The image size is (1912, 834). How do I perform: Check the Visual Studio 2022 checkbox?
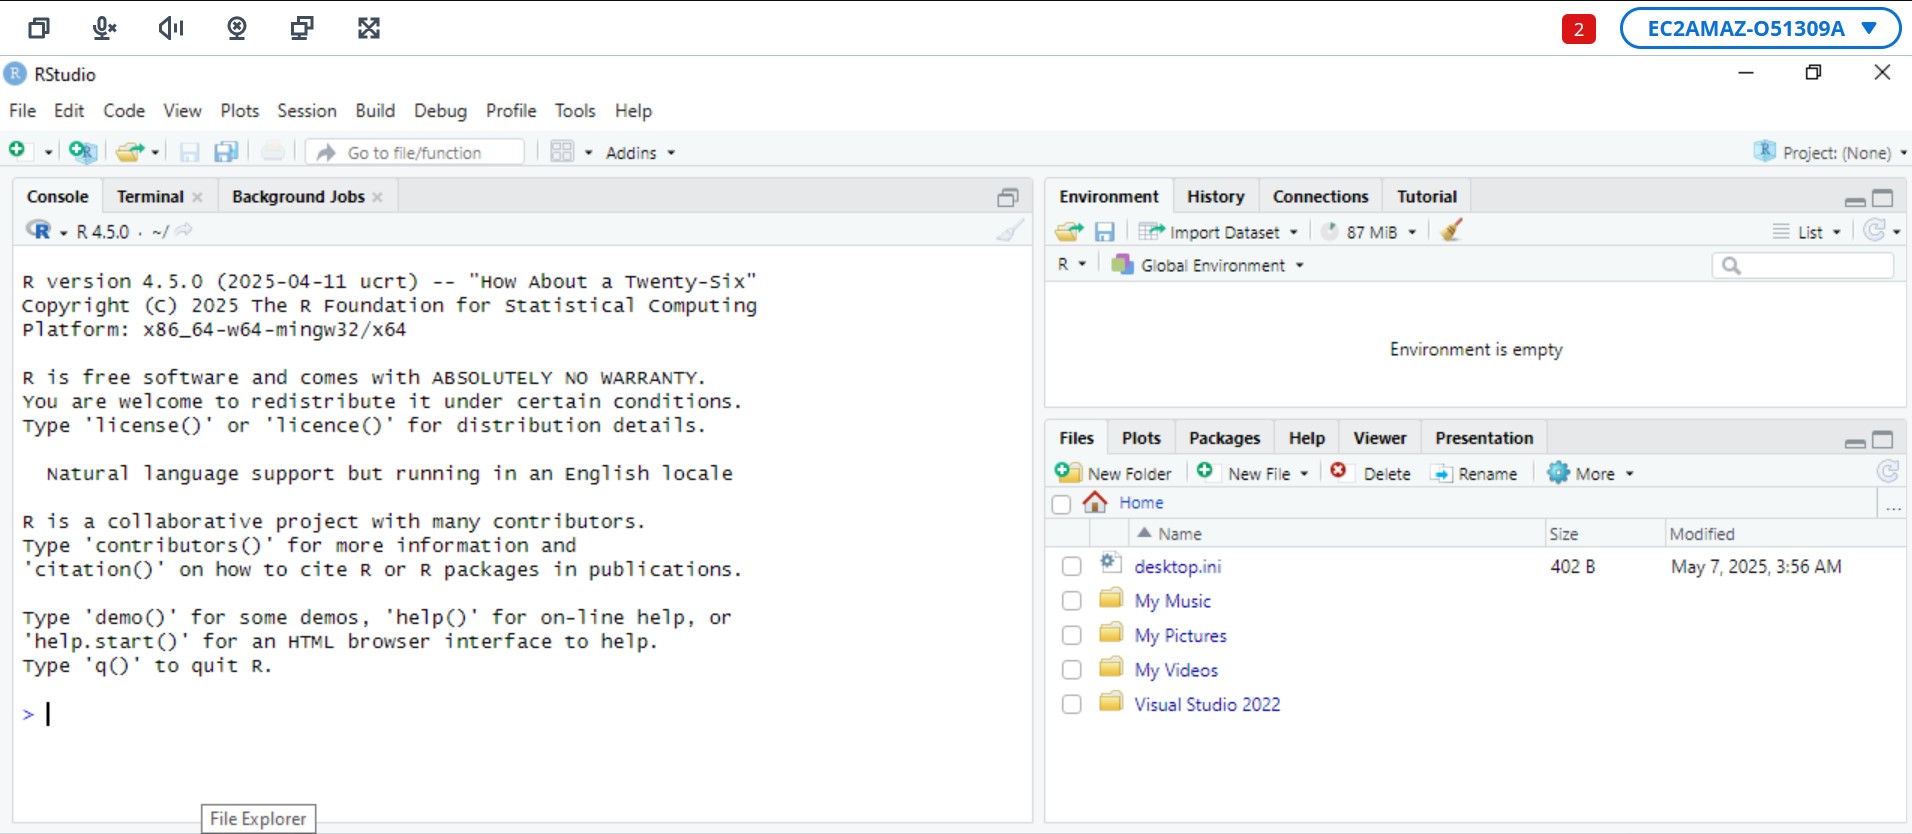pyautogui.click(x=1071, y=704)
